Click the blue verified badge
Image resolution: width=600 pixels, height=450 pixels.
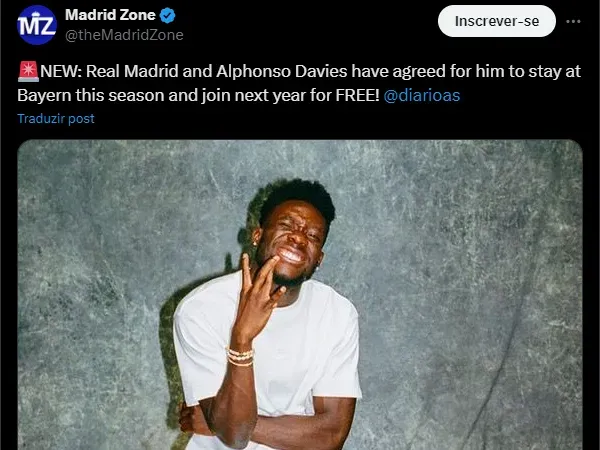coord(167,15)
